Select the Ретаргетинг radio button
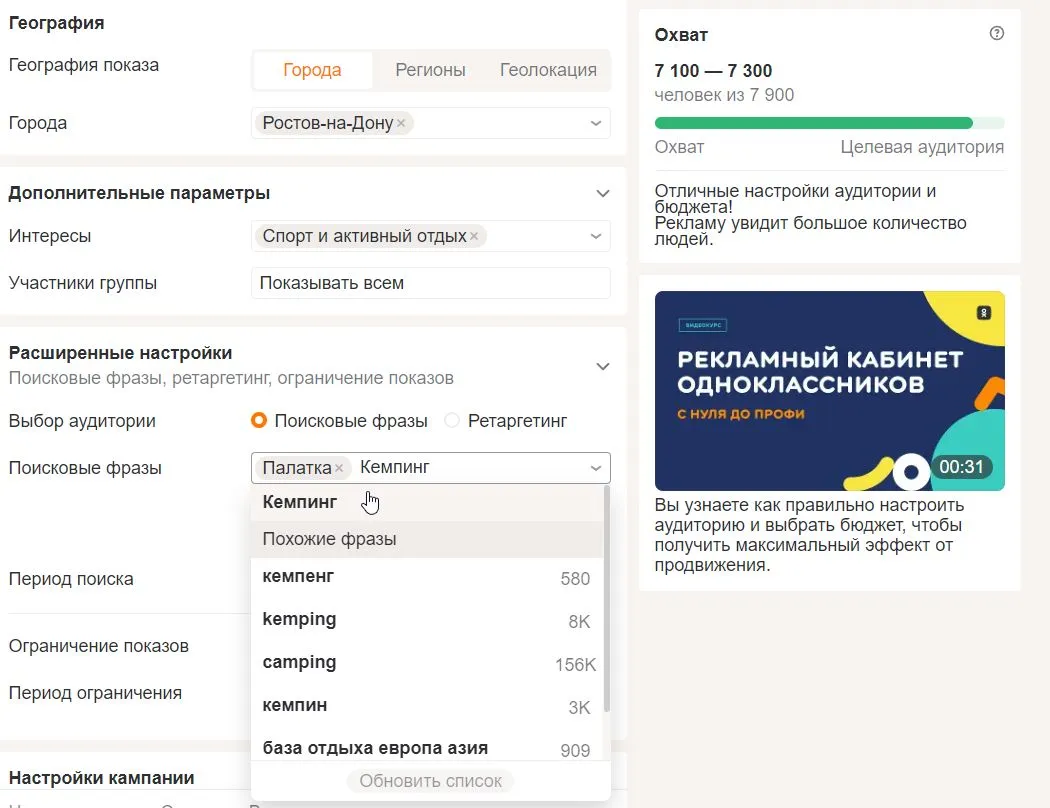 point(452,421)
